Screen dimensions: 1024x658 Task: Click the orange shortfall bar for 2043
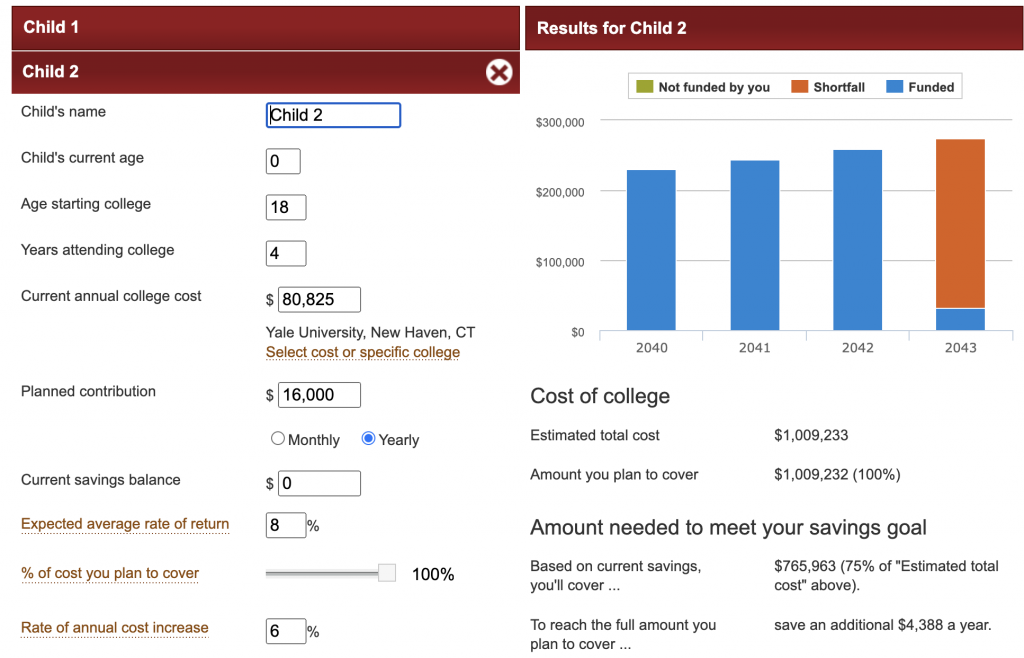[960, 222]
